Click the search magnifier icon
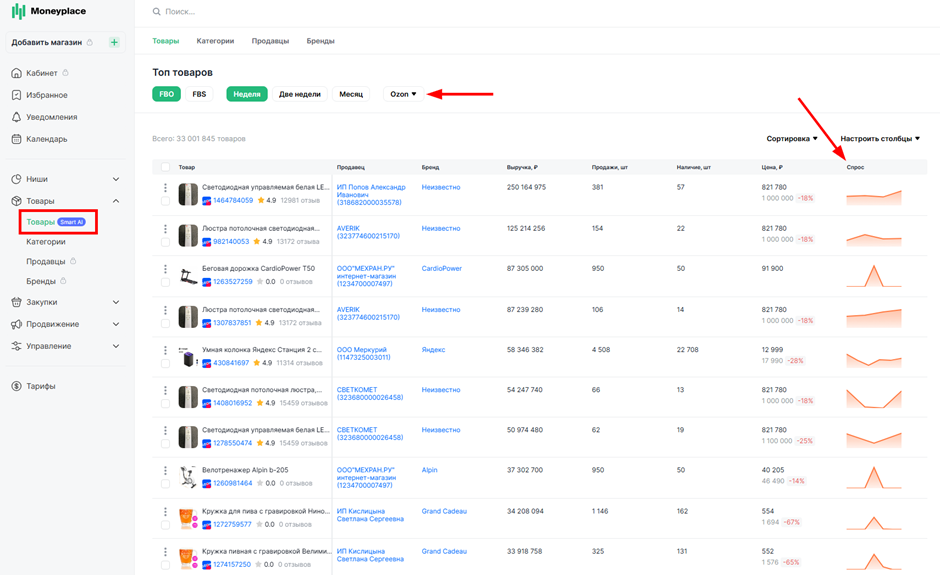 [156, 11]
